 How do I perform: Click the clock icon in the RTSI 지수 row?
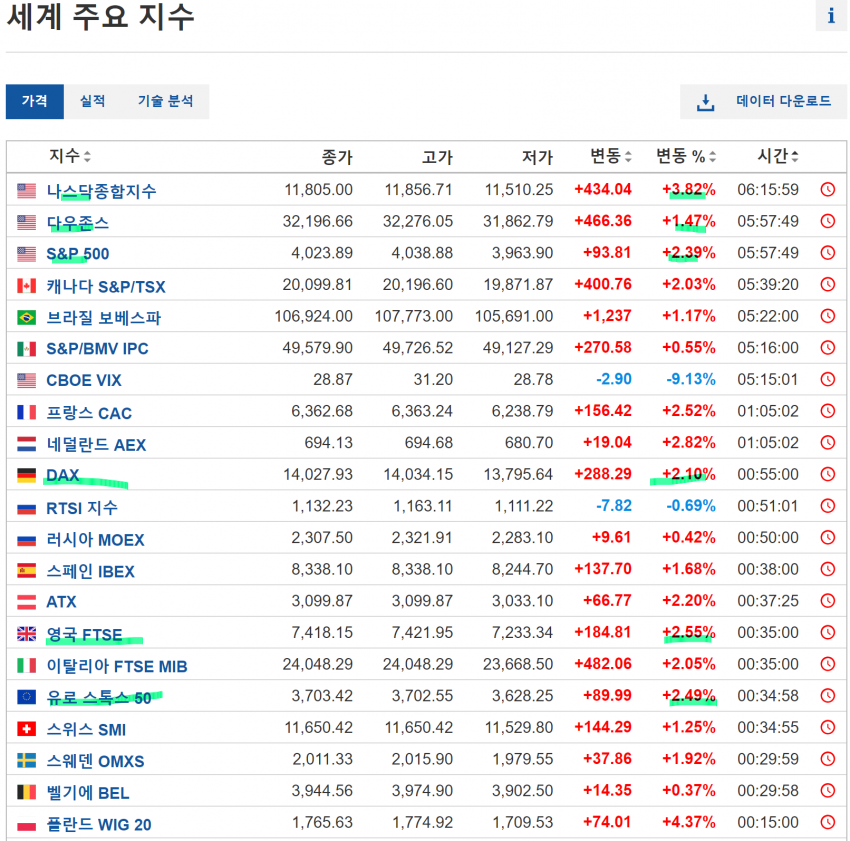828,506
